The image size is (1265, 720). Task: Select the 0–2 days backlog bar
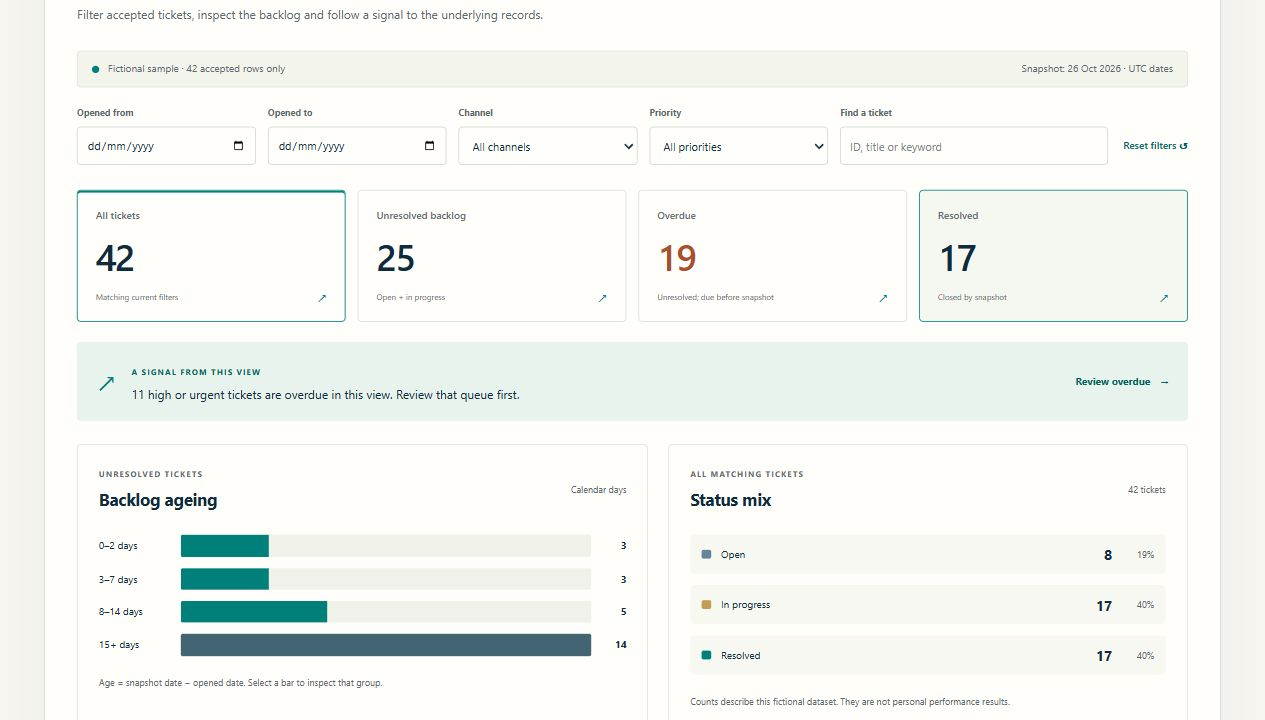[x=386, y=546]
